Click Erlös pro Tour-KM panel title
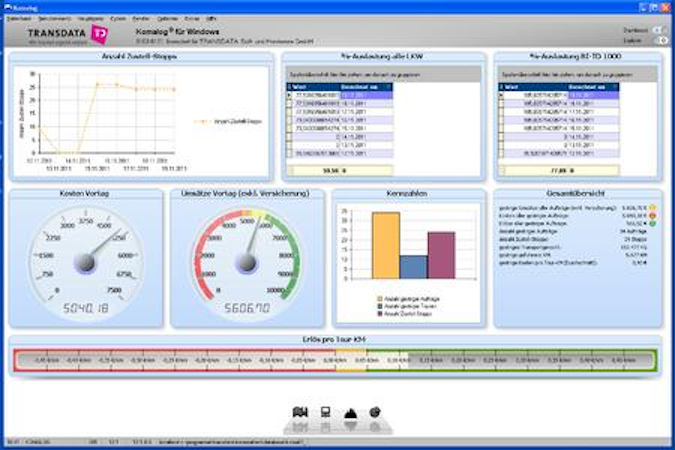 [x=334, y=339]
